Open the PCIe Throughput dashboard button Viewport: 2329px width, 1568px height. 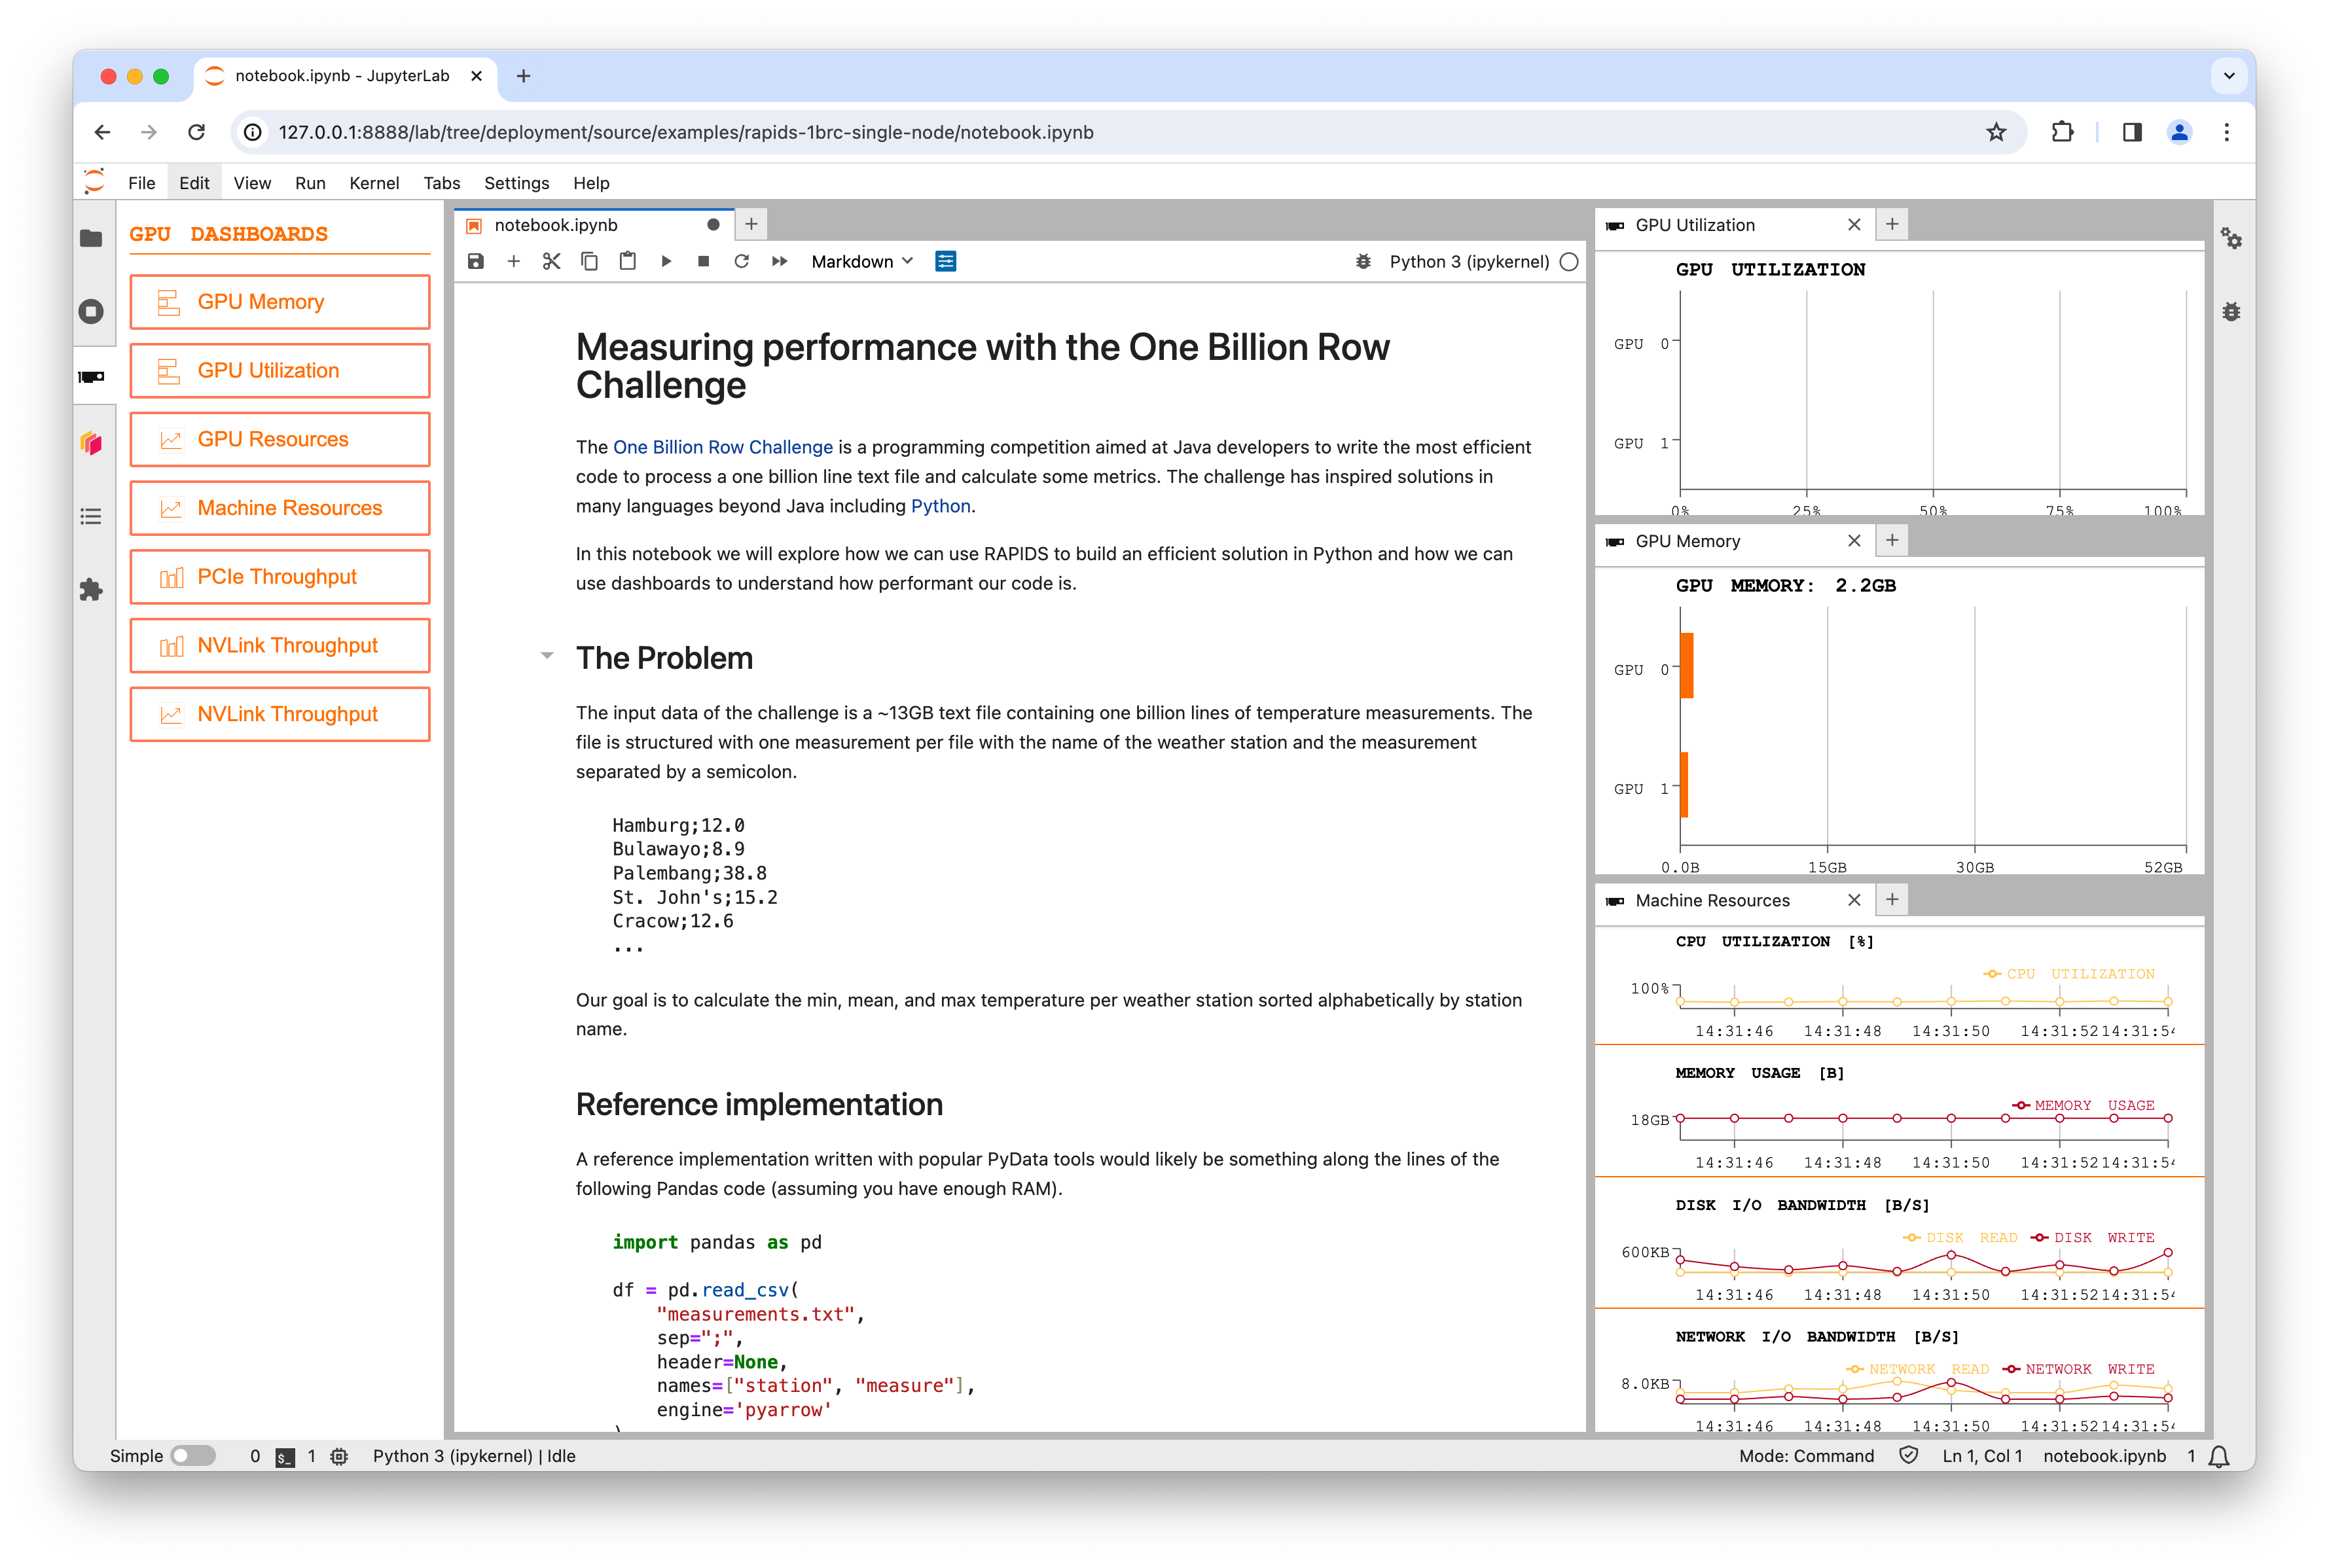pyautogui.click(x=280, y=577)
